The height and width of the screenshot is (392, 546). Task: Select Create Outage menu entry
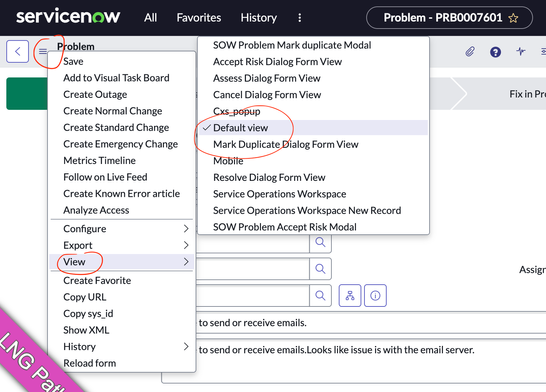point(122,94)
